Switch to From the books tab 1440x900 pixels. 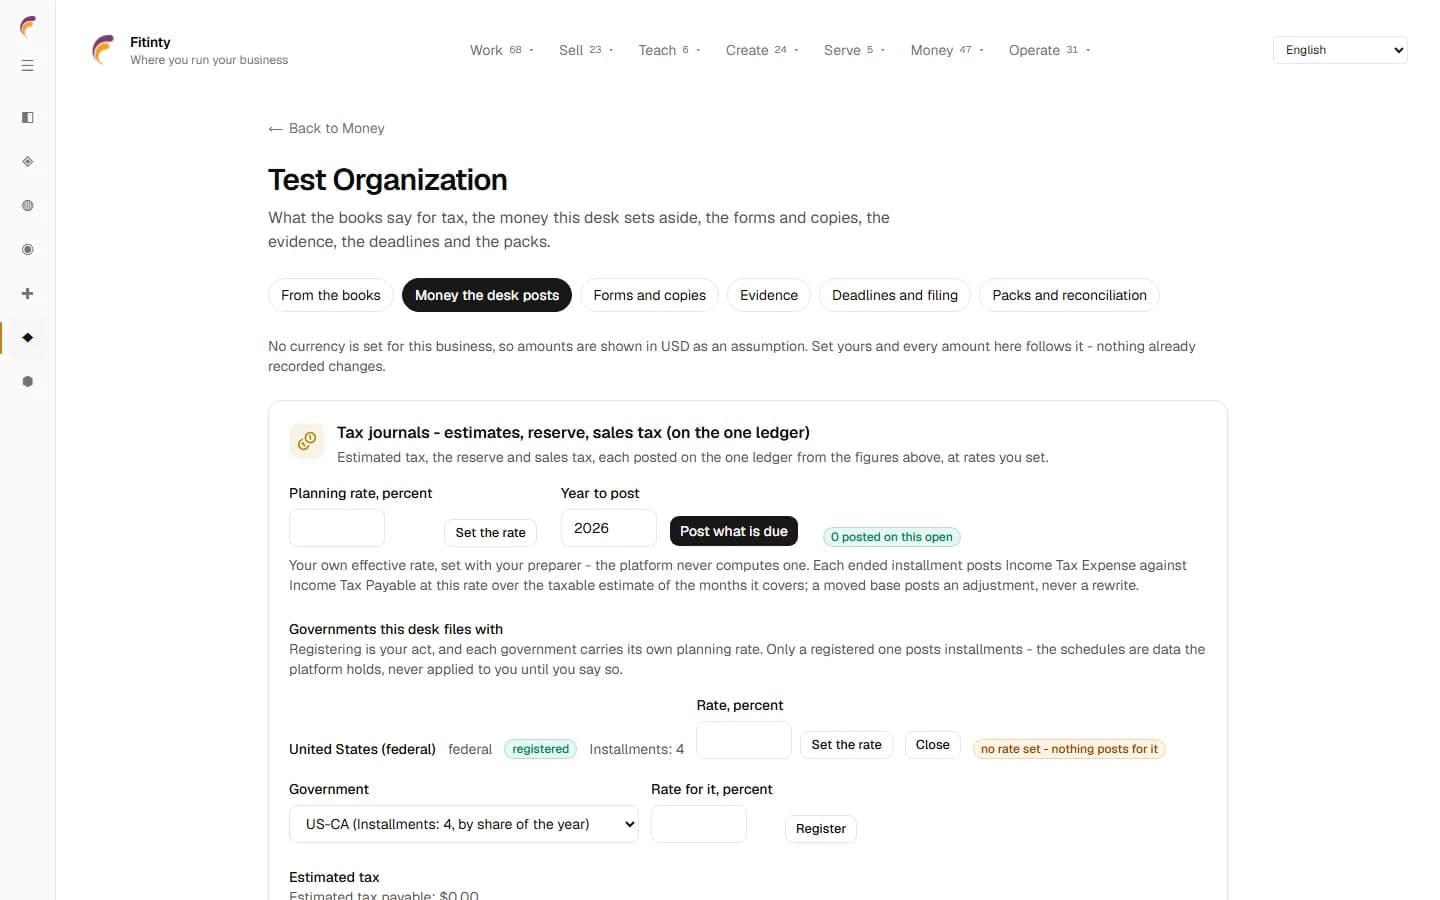point(331,295)
